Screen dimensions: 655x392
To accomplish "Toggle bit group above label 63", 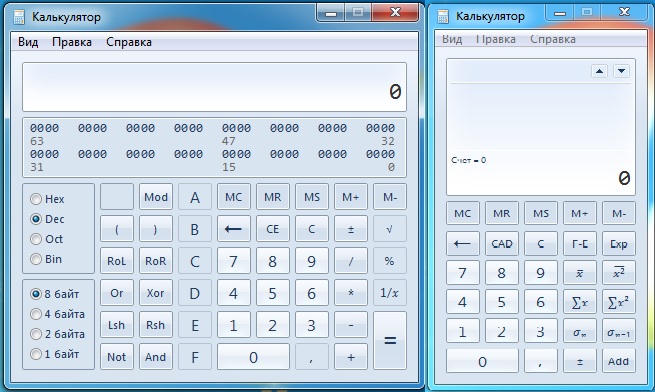I will 44,128.
